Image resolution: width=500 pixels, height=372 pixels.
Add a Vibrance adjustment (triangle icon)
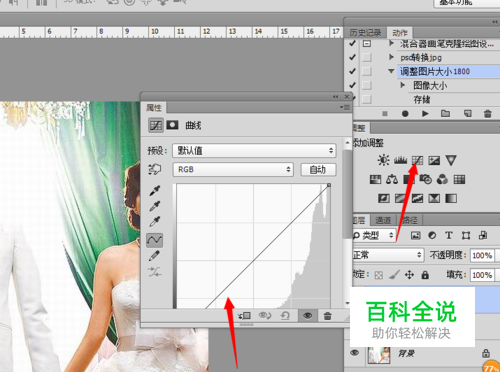coord(451,160)
